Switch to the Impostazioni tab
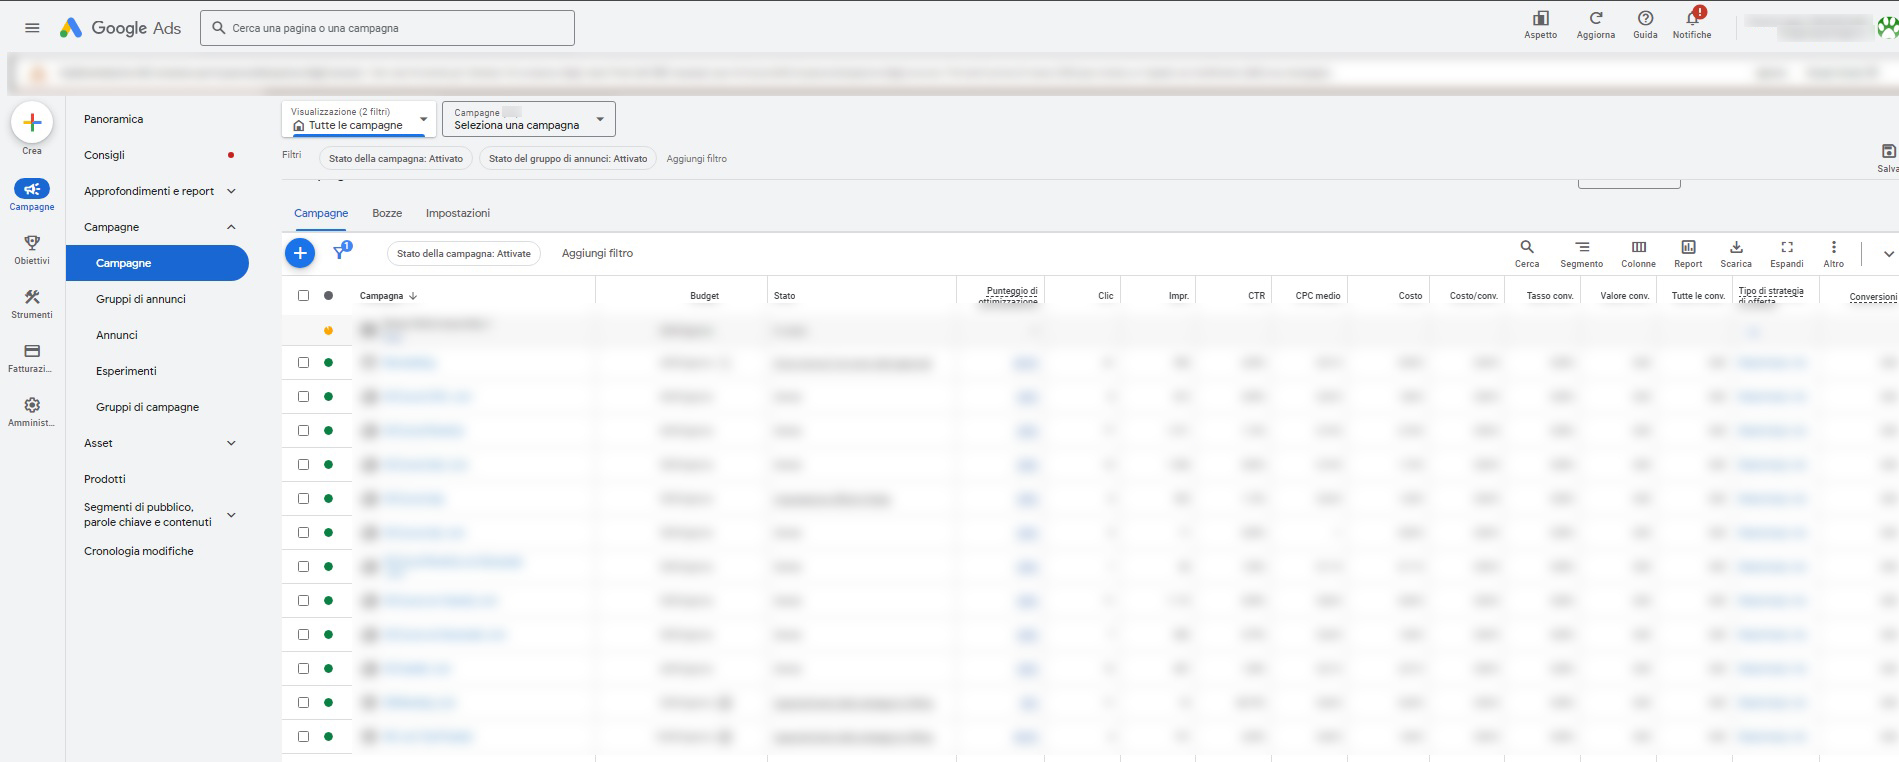Screen dimensions: 1899x762 click(457, 213)
